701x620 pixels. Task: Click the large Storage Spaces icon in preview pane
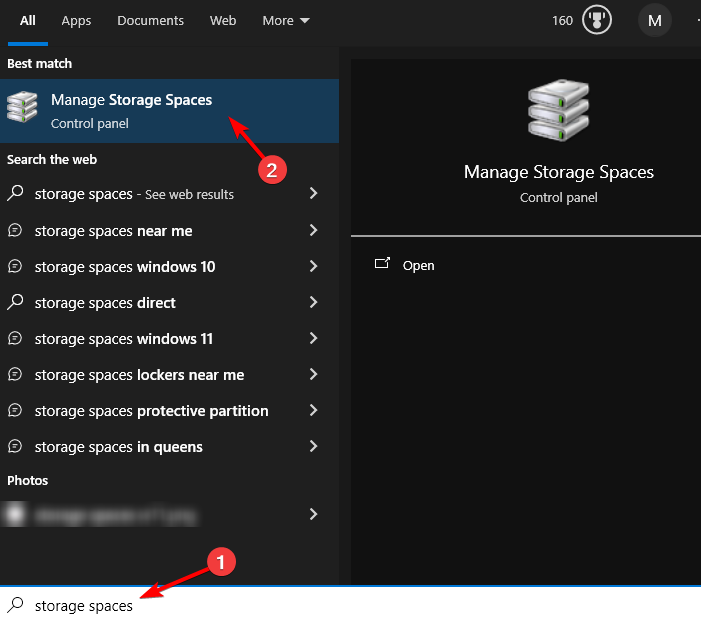point(558,110)
